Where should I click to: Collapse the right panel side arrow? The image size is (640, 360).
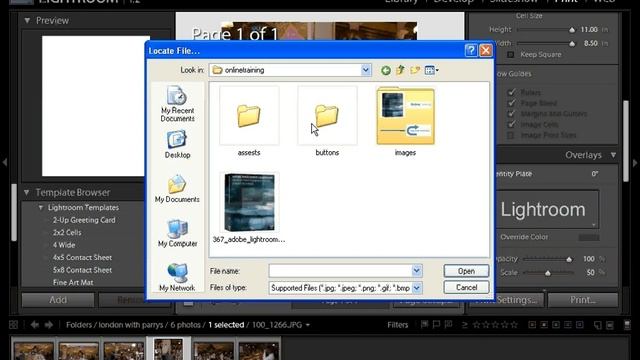tap(635, 162)
